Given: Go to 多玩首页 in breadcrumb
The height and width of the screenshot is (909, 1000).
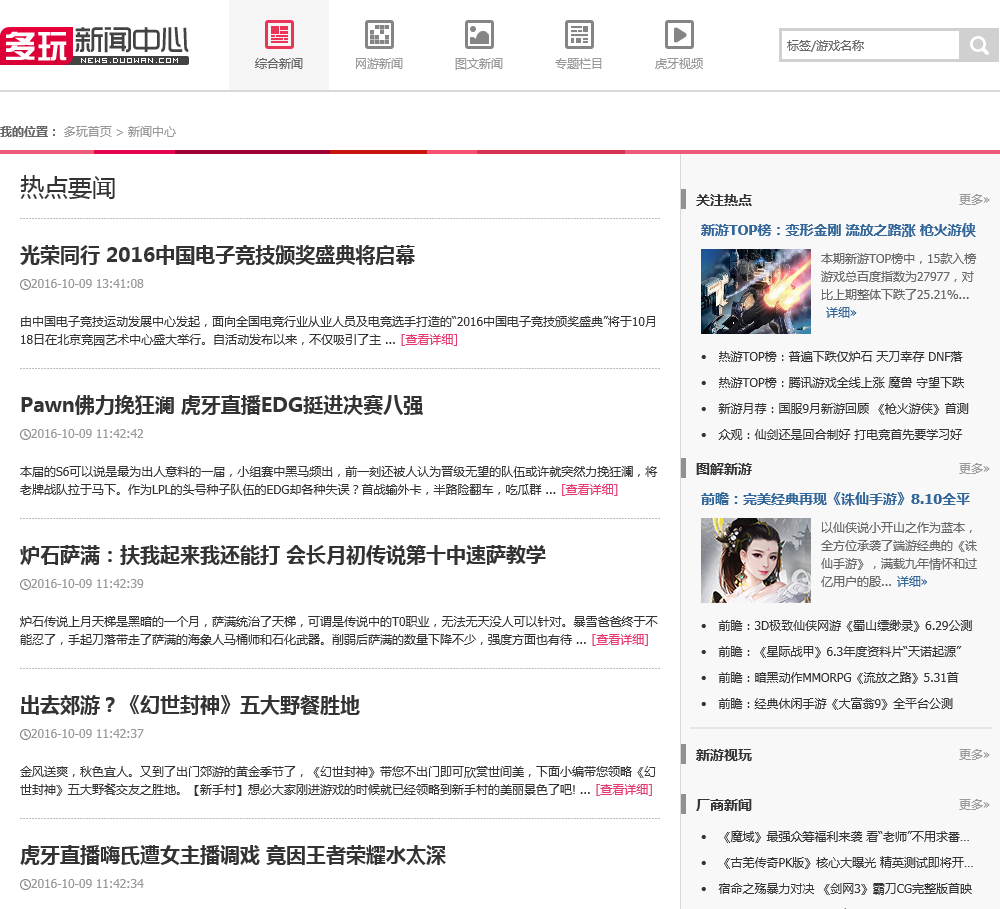Looking at the screenshot, I should (87, 131).
